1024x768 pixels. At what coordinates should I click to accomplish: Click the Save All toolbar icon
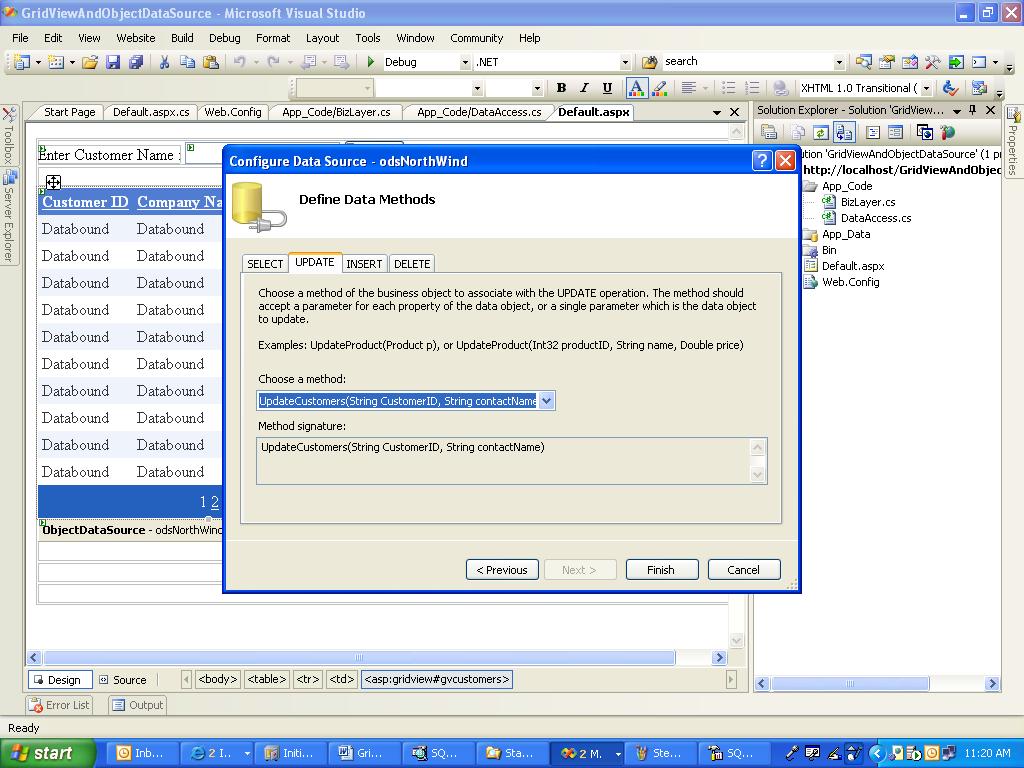pos(136,62)
